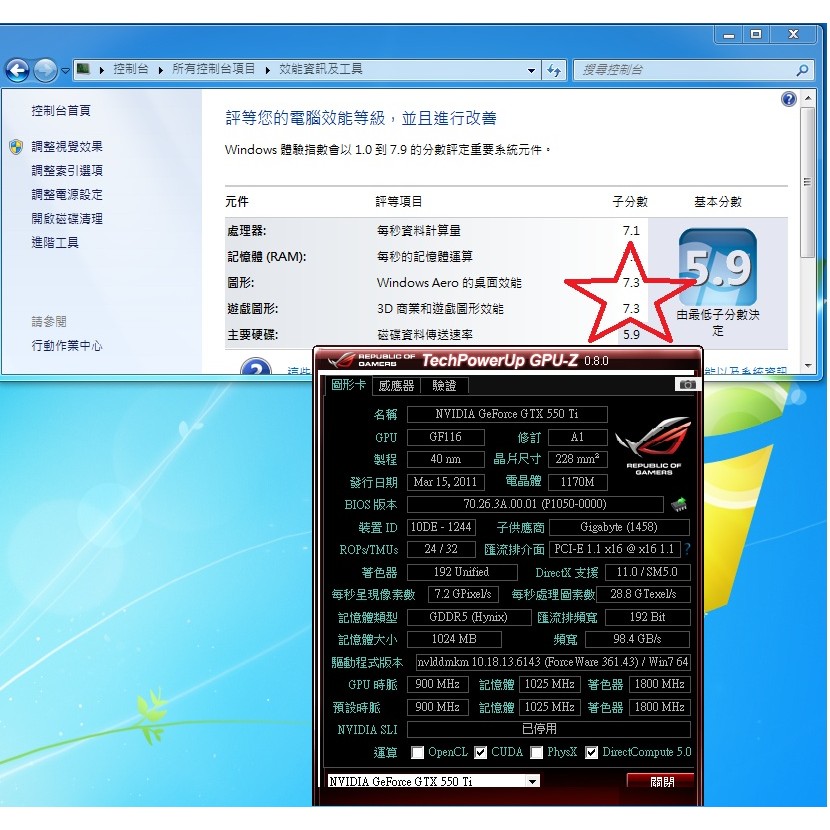Switch to 驗證 tab in GPU-Z
Viewport: 830px width, 830px height.
coord(444,385)
